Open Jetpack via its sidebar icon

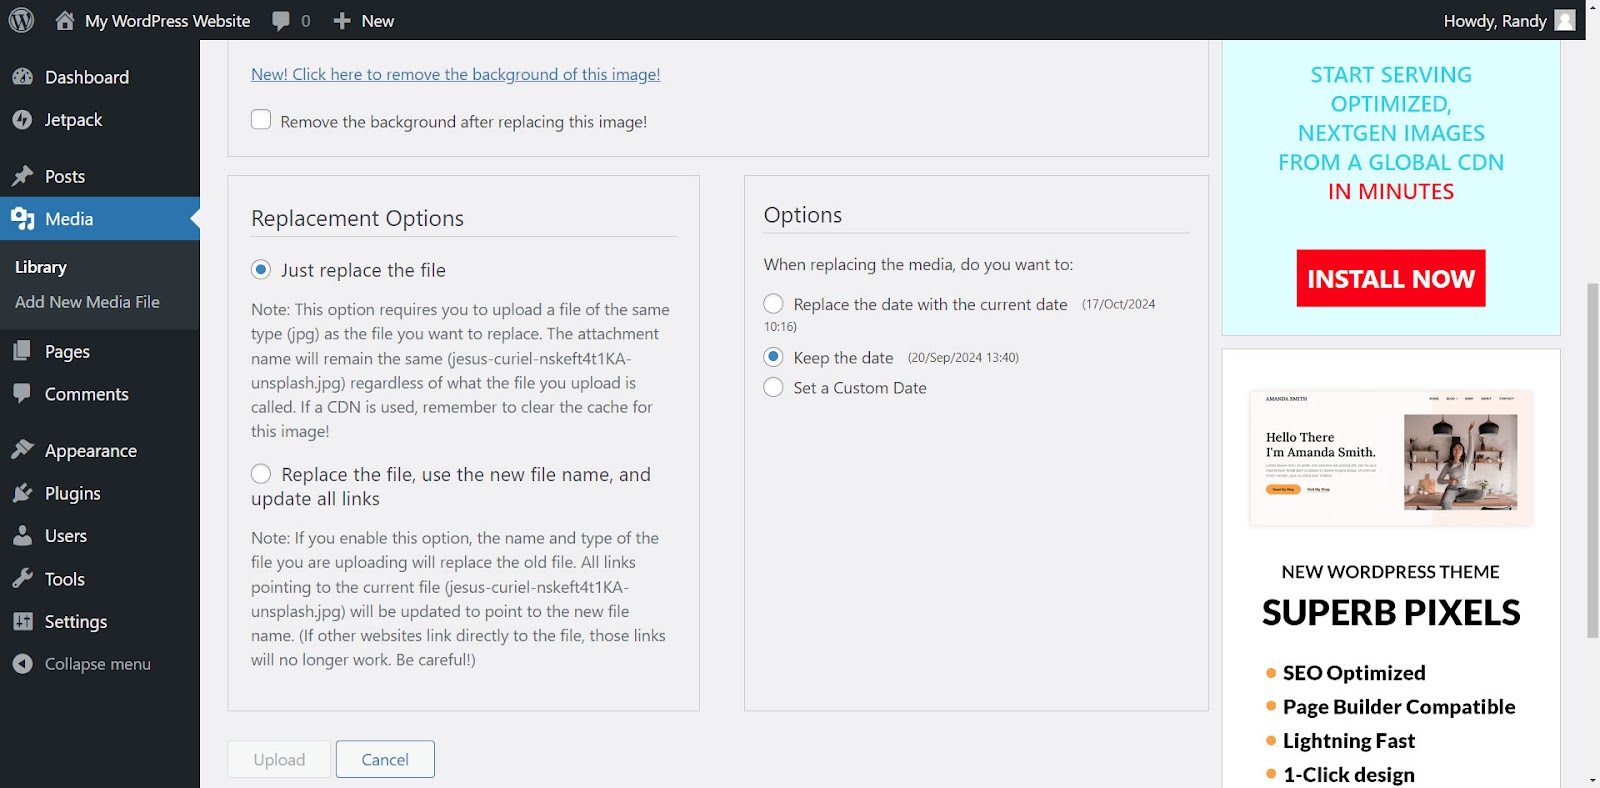click(x=23, y=120)
